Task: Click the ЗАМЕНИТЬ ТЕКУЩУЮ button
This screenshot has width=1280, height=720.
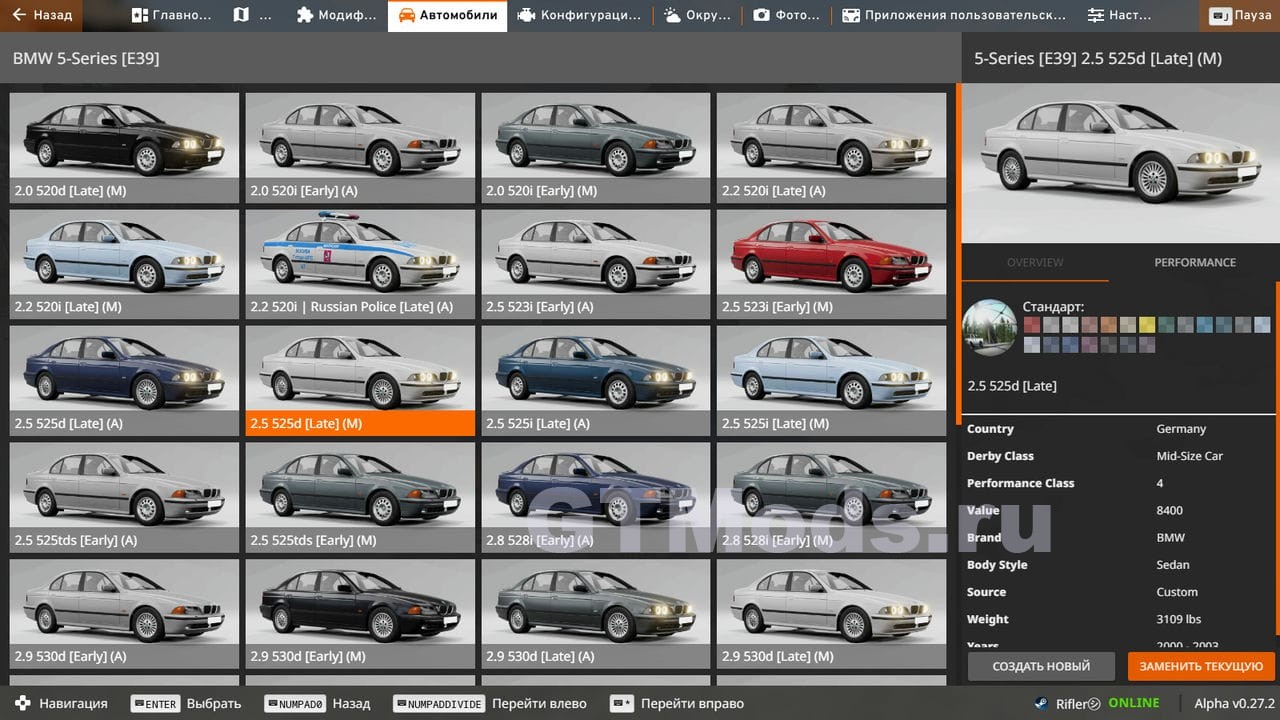Action: [1201, 666]
